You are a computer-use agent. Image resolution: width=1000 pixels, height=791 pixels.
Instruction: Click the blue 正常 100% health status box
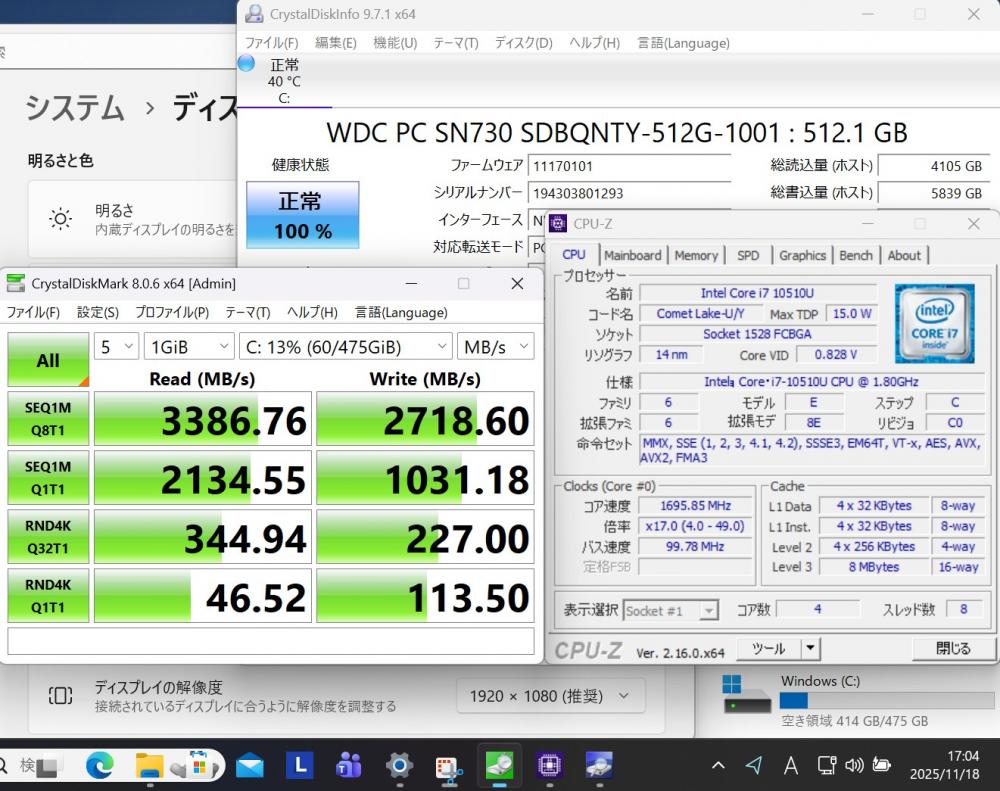tap(302, 215)
